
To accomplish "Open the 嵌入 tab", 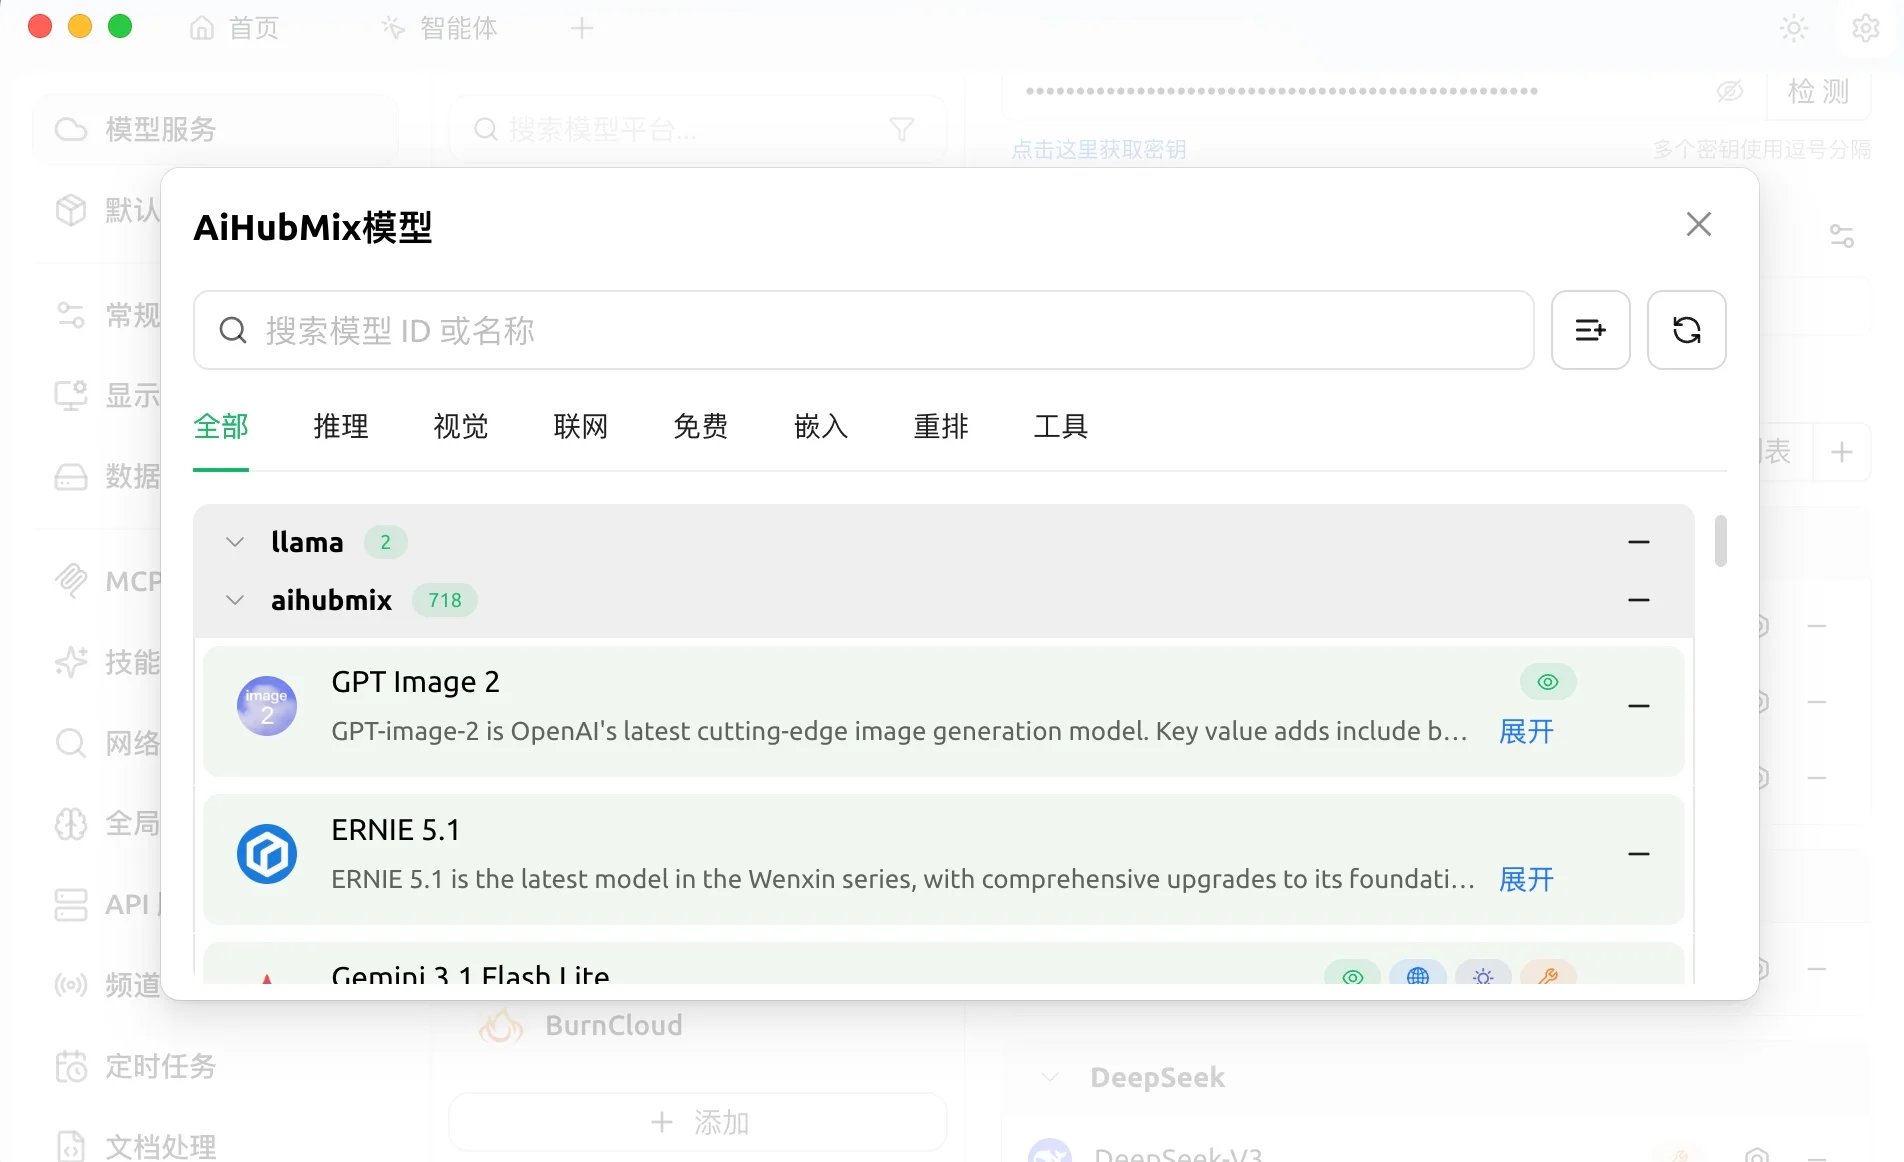I will pos(821,427).
